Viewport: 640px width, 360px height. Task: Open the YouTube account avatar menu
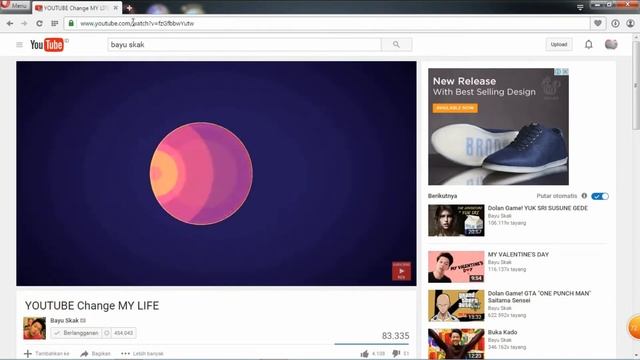[x=611, y=44]
